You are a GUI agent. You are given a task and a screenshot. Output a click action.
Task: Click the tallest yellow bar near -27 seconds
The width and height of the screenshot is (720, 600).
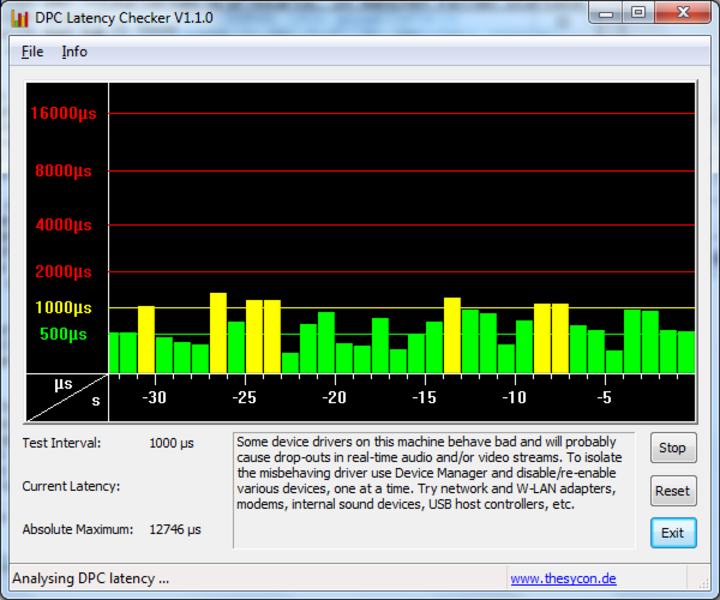coord(218,333)
